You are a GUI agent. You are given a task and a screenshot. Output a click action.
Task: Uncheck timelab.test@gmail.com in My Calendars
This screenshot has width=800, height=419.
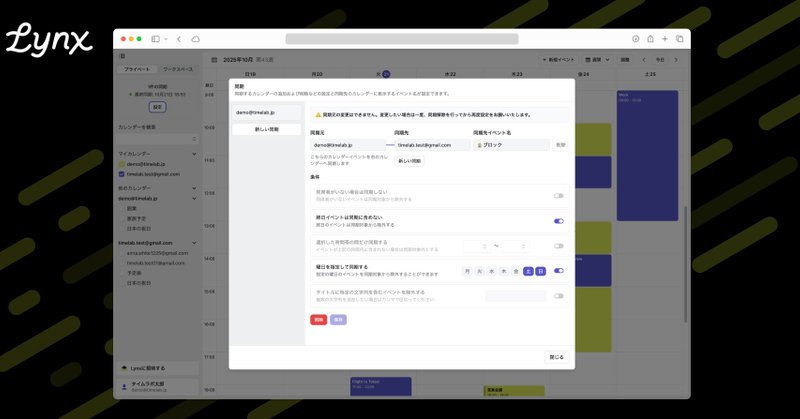[x=121, y=174]
